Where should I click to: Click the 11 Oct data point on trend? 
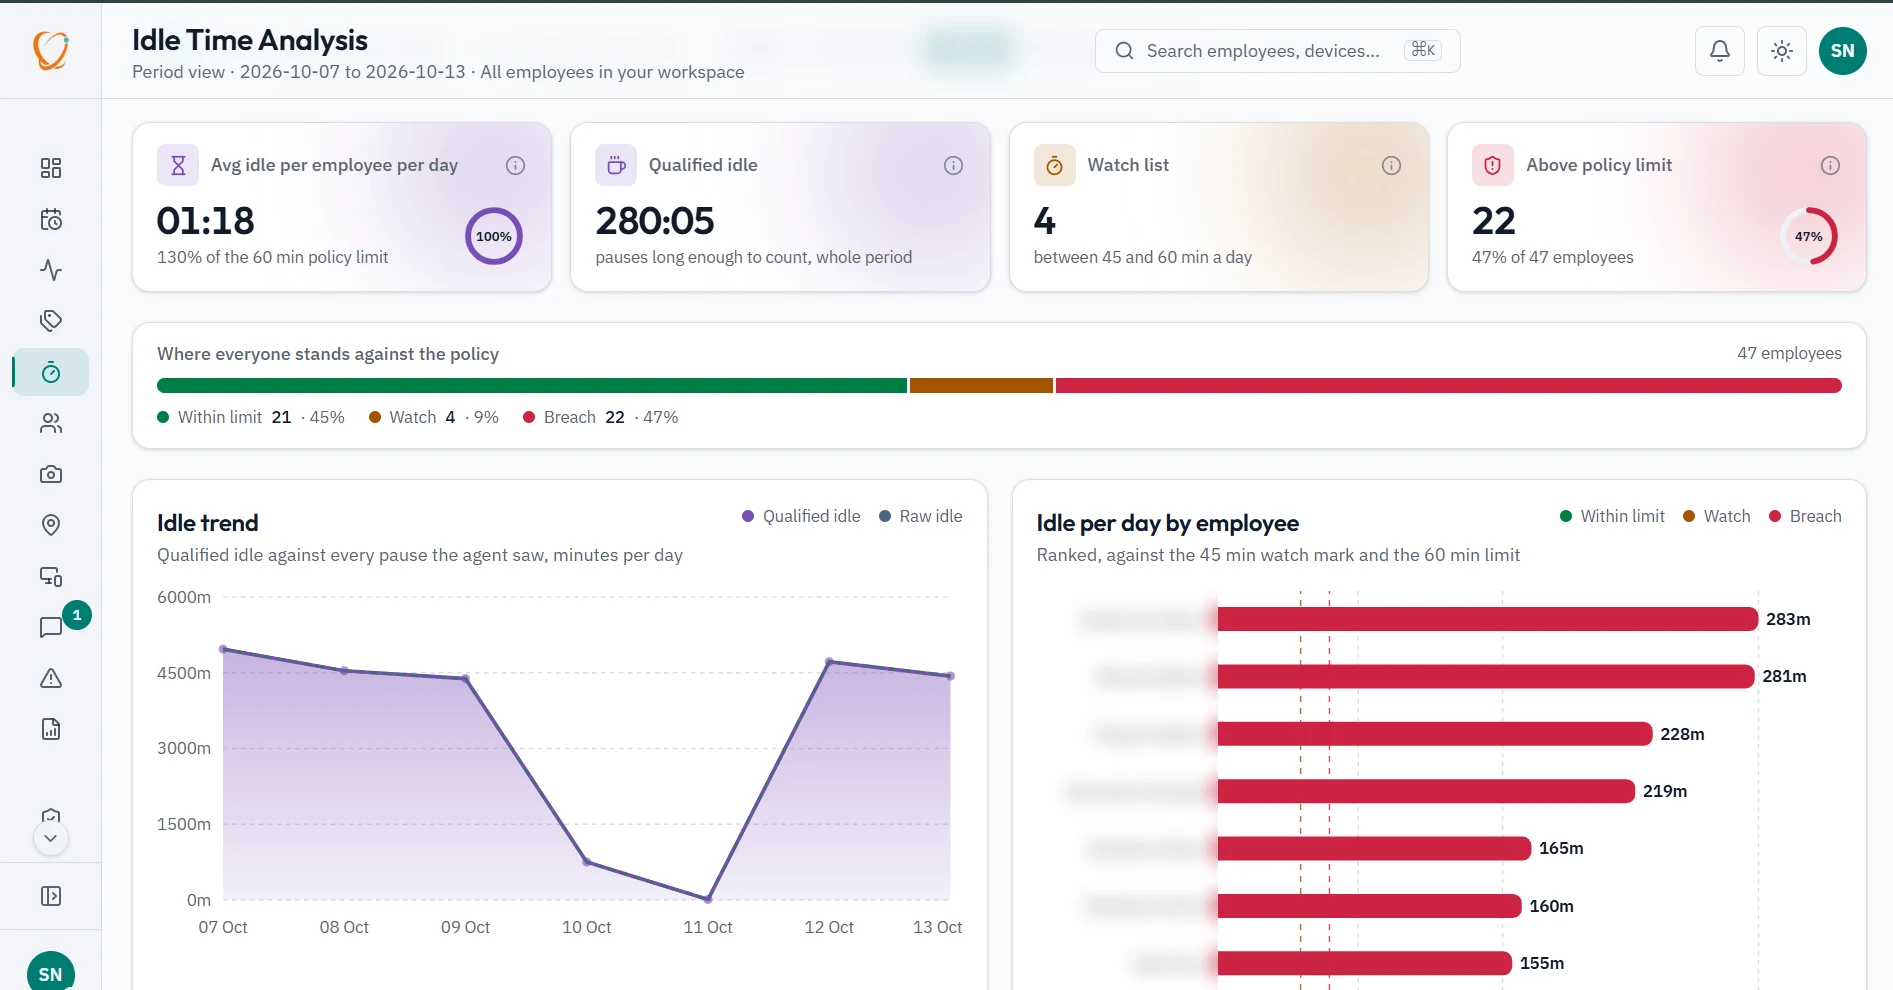[x=708, y=899]
